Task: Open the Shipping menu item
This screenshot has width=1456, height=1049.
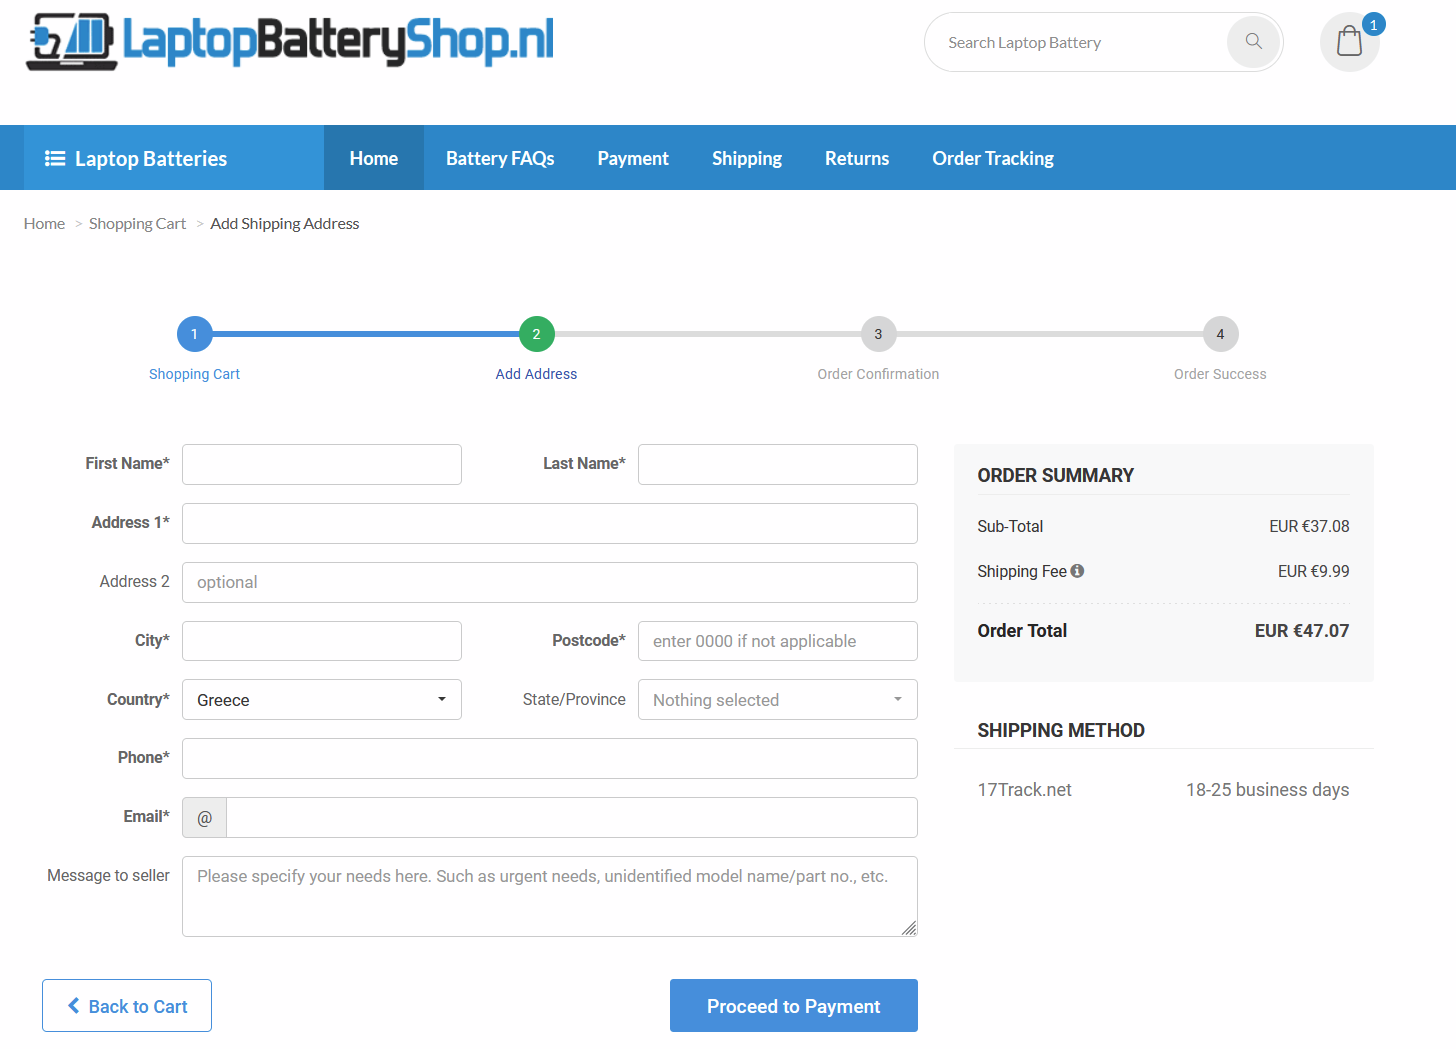Action: (x=747, y=158)
